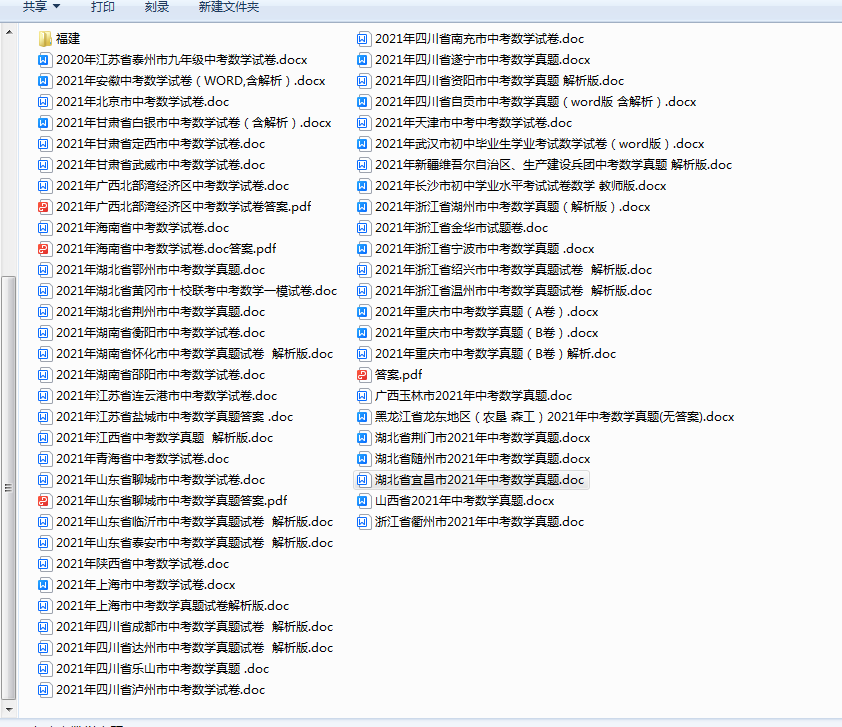Click icon of 黑龙江省龙东地区 2021年中考数学真题 docx
Screen dimensions: 842x727
363,417
